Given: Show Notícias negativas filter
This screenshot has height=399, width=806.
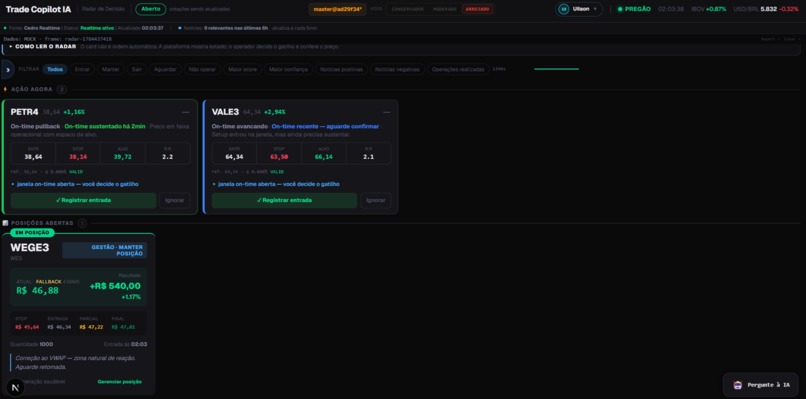Looking at the screenshot, I should 397,69.
